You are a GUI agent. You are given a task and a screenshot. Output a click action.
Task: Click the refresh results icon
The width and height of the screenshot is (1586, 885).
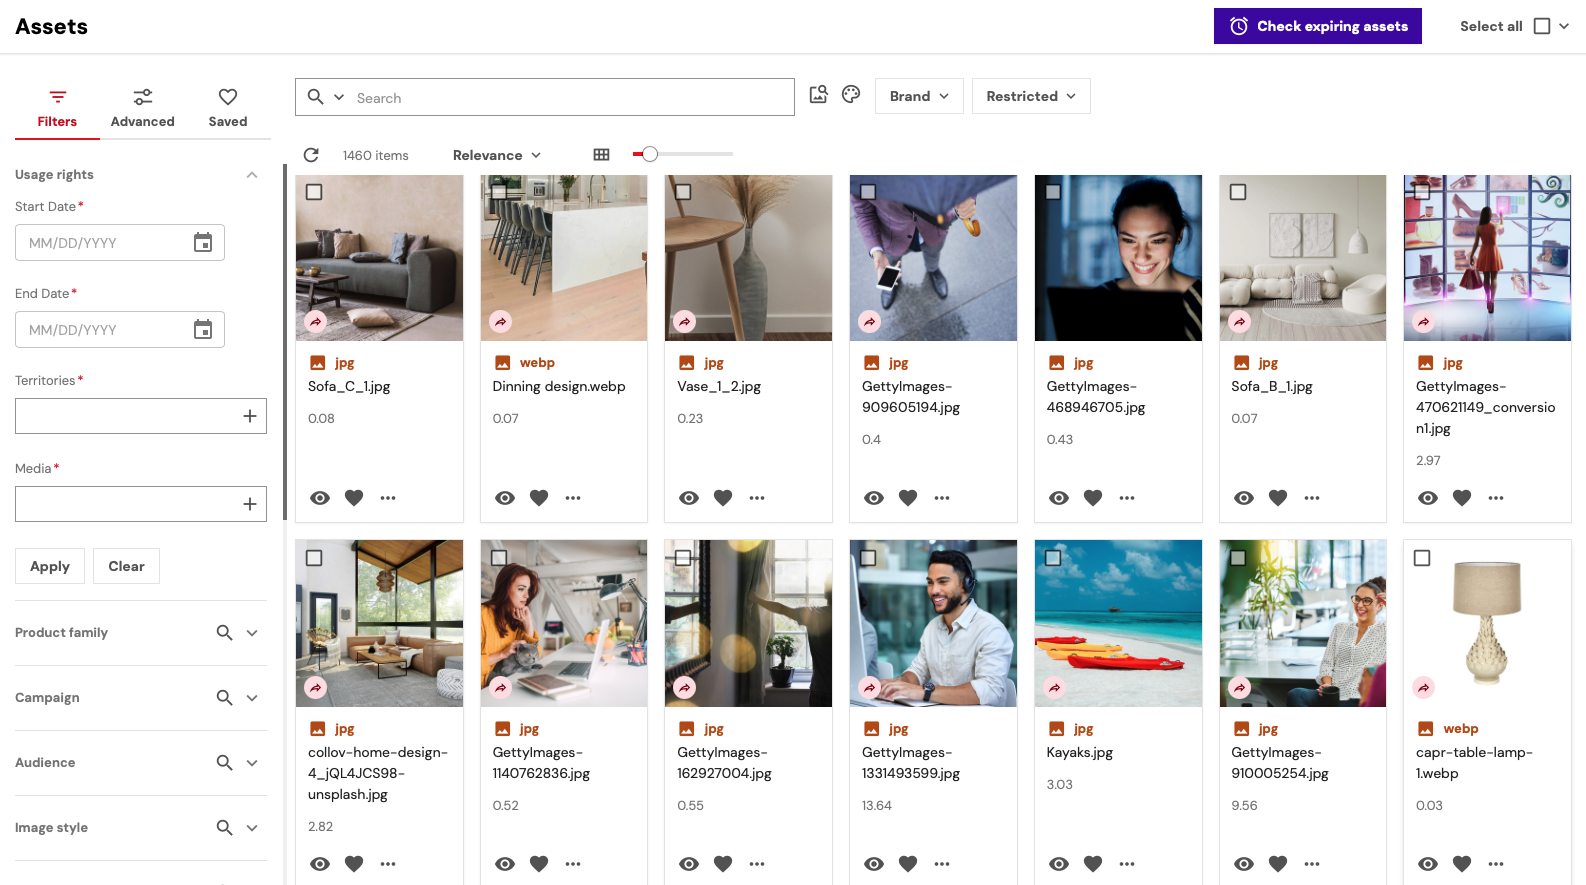pos(311,155)
